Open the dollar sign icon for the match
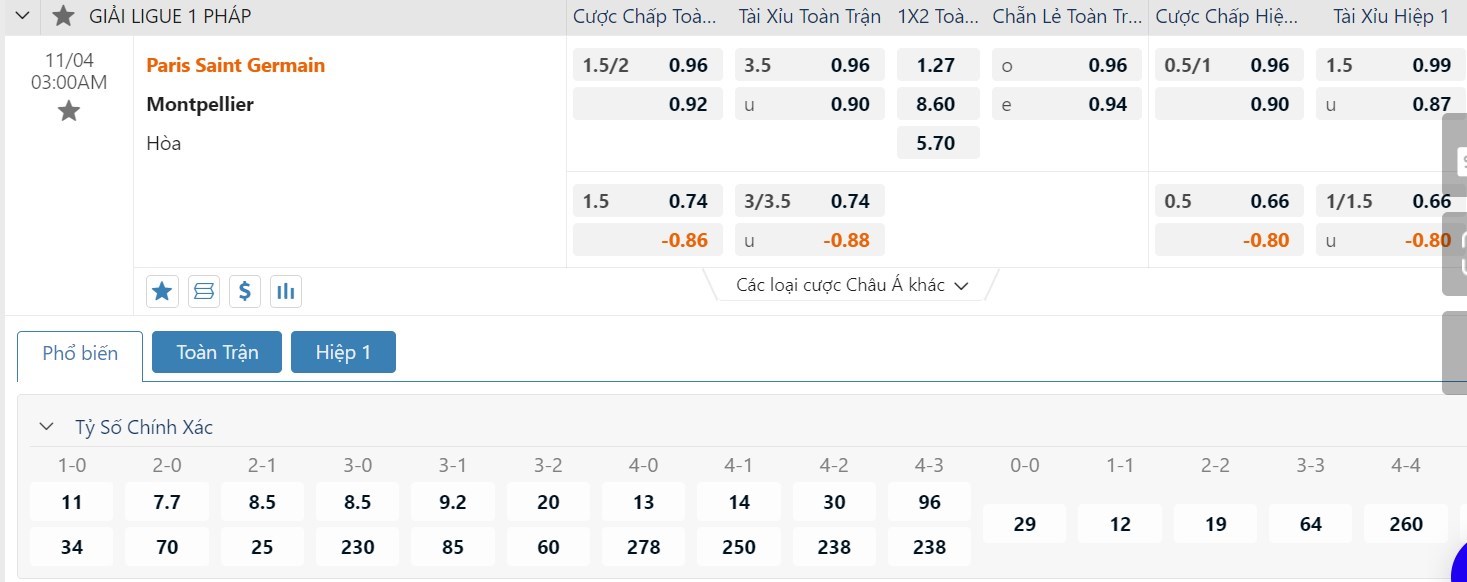The width and height of the screenshot is (1467, 582). pyautogui.click(x=244, y=291)
